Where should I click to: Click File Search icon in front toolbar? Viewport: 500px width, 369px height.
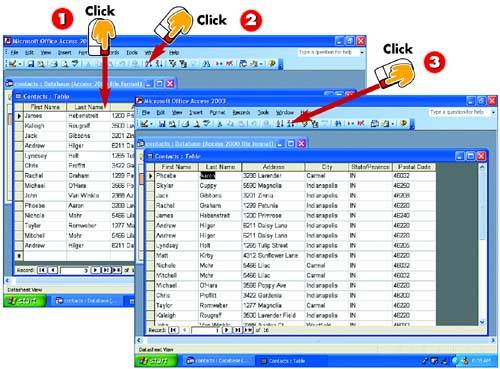click(x=172, y=124)
